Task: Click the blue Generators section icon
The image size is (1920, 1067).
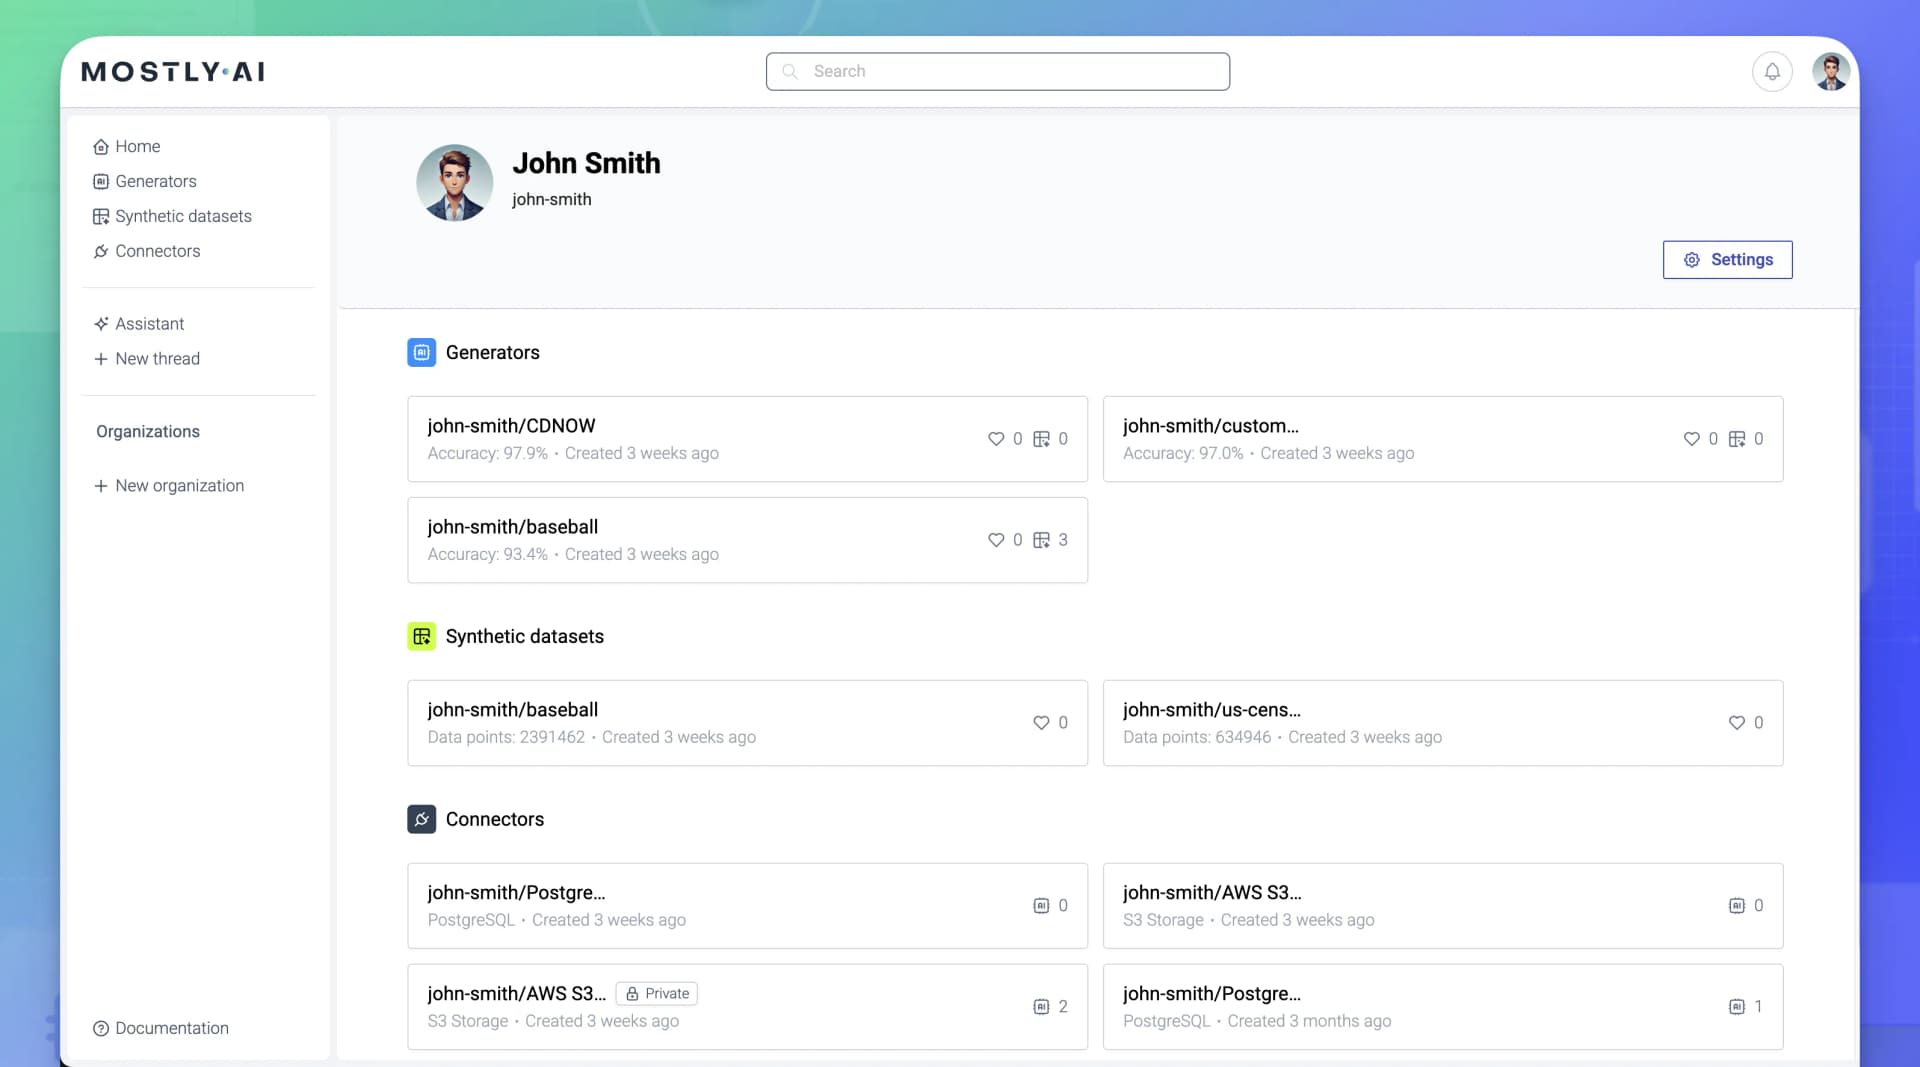Action: click(421, 352)
